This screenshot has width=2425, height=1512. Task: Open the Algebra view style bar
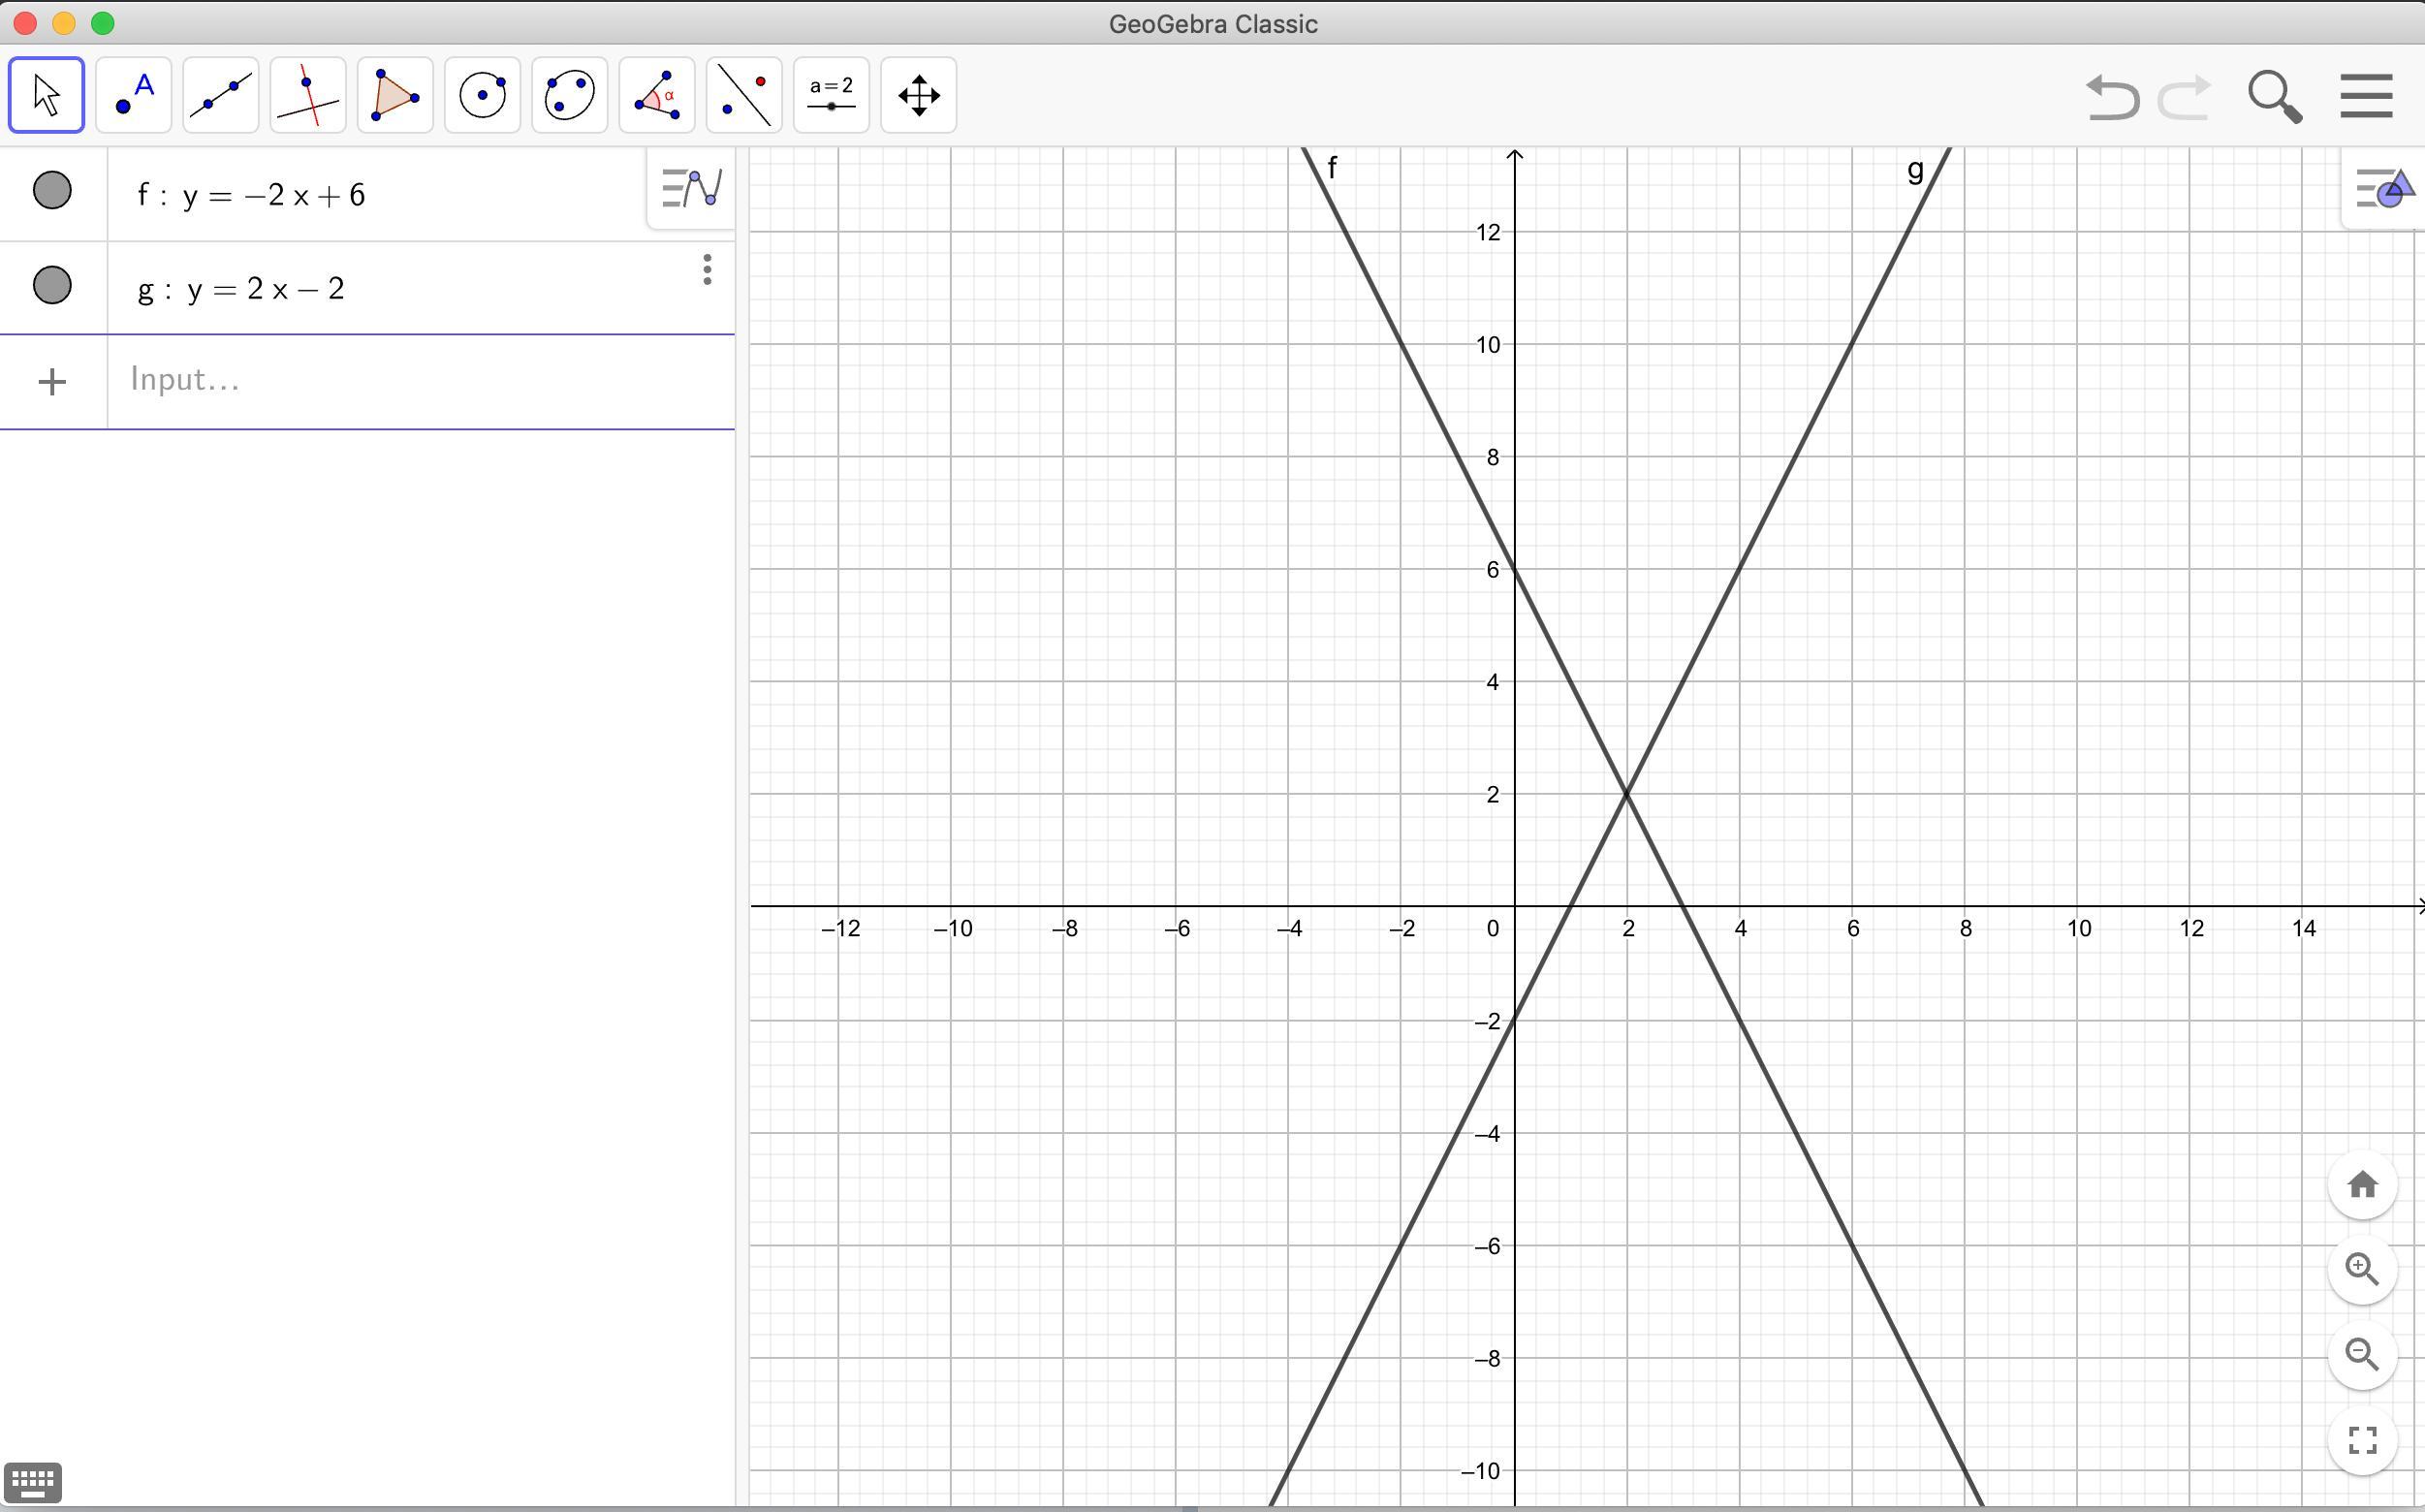[691, 188]
